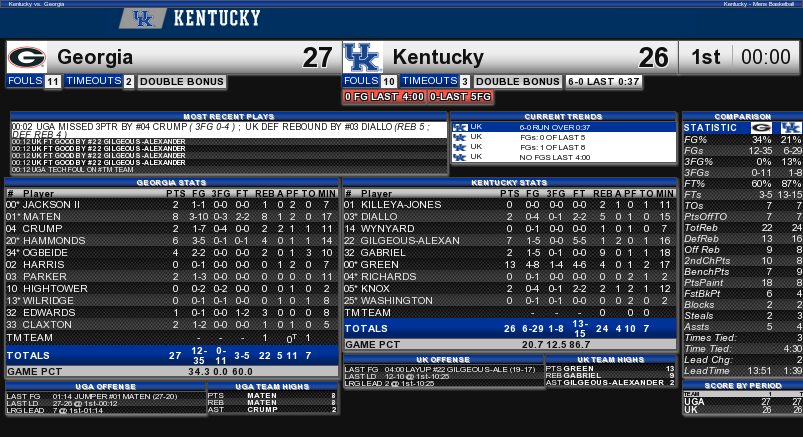Open the SCORE BY PERIOD header
The image size is (803, 437).
pyautogui.click(x=743, y=385)
